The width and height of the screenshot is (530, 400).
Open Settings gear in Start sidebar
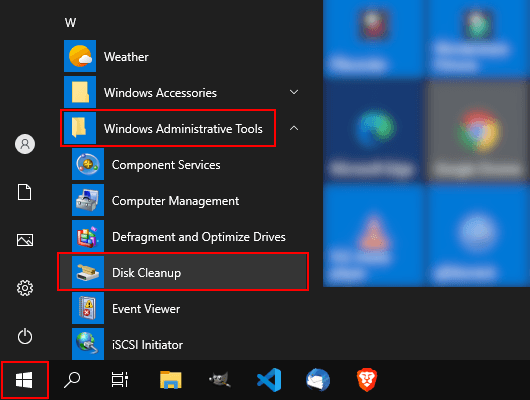pyautogui.click(x=25, y=288)
